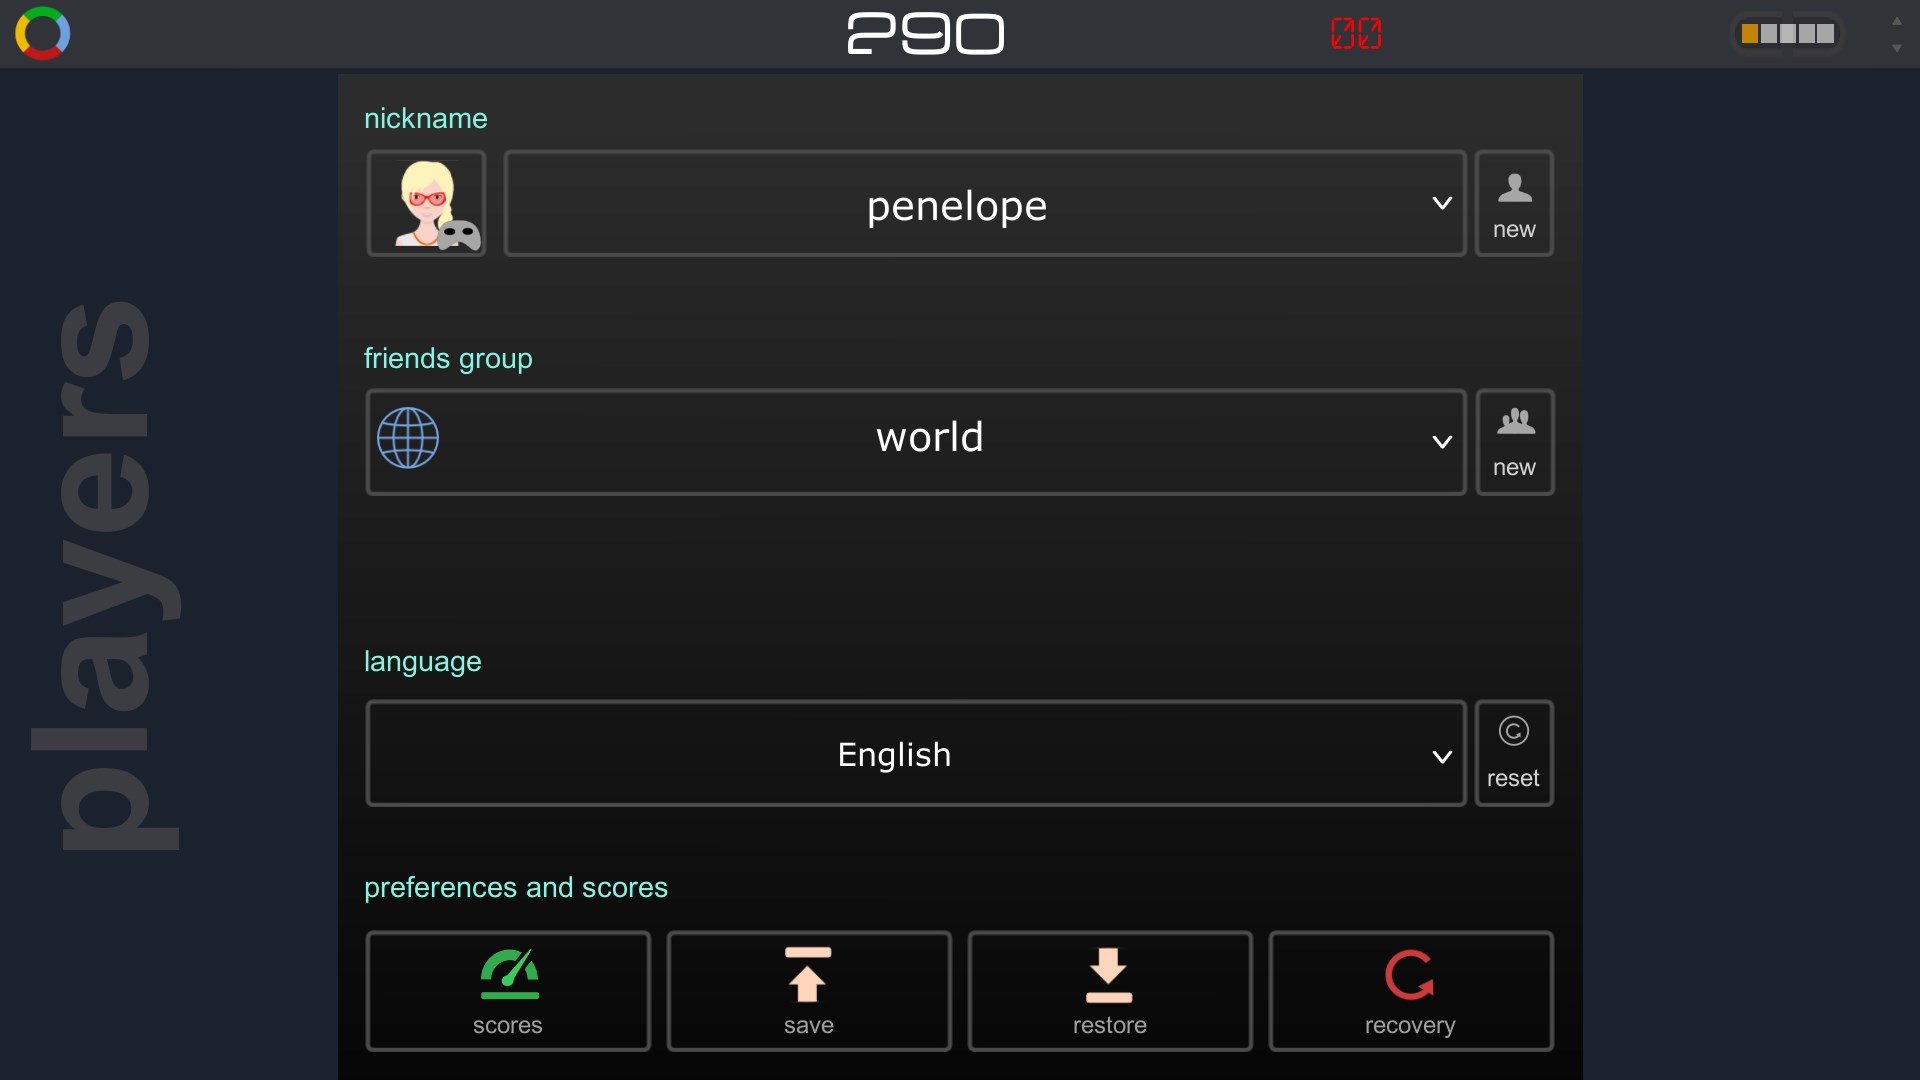This screenshot has height=1080, width=1920.
Task: Click the 290 score title
Action: (926, 34)
